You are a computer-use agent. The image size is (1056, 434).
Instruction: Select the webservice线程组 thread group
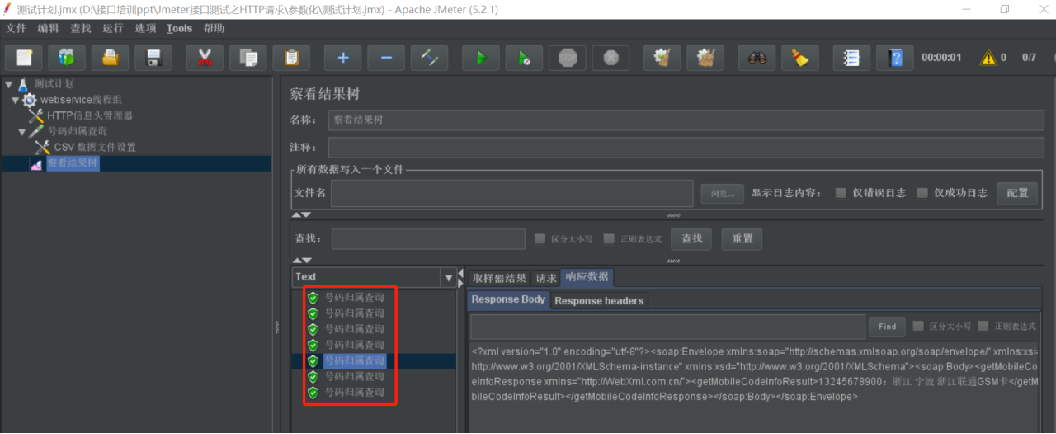81,100
